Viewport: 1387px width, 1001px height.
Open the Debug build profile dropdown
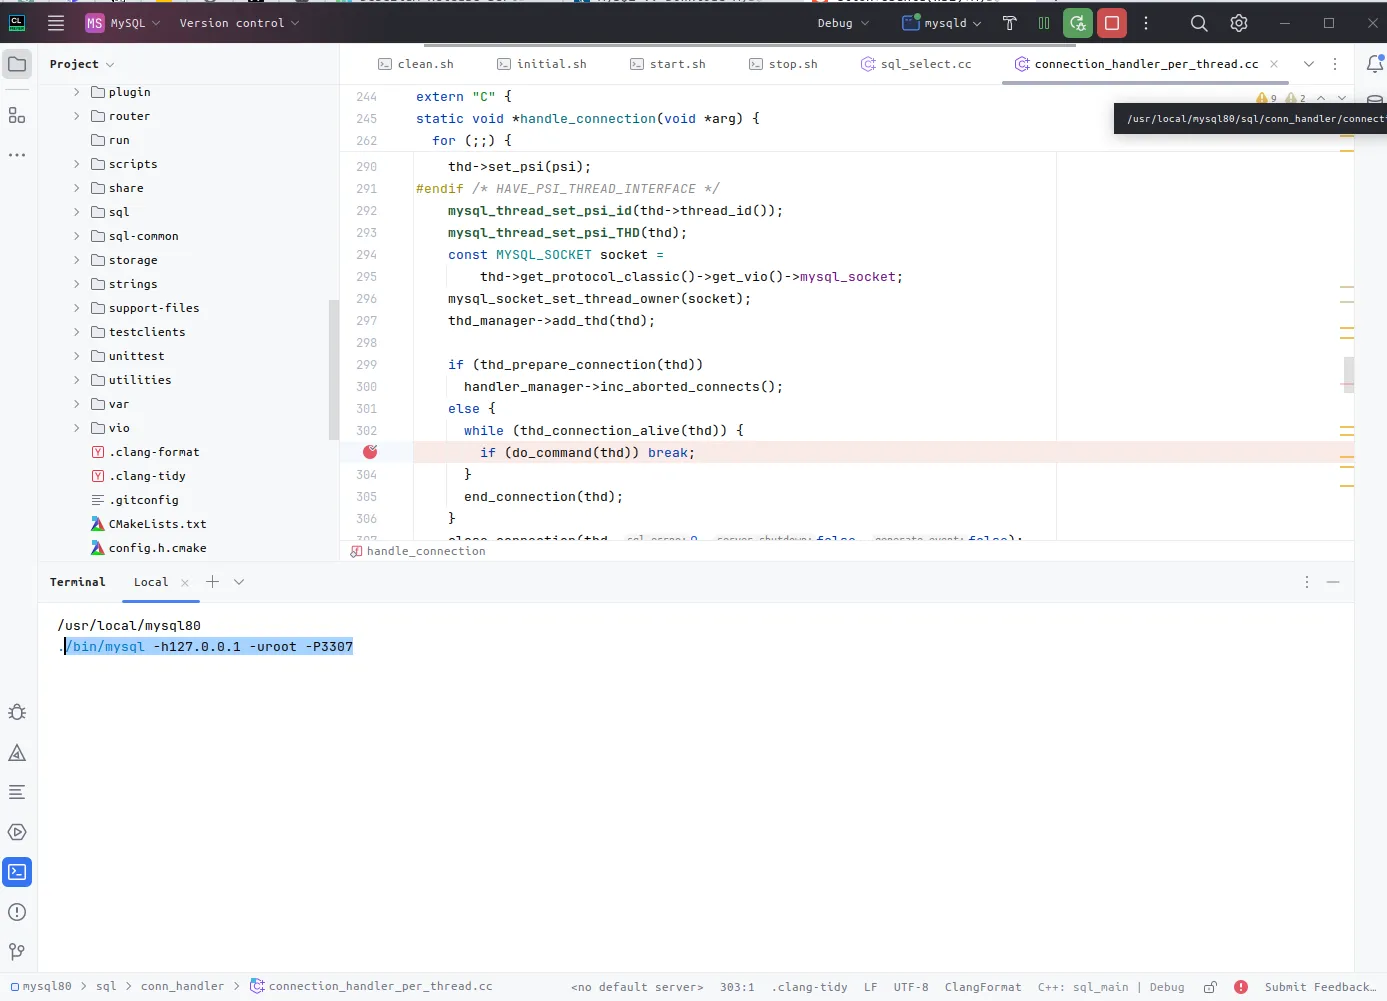[843, 23]
